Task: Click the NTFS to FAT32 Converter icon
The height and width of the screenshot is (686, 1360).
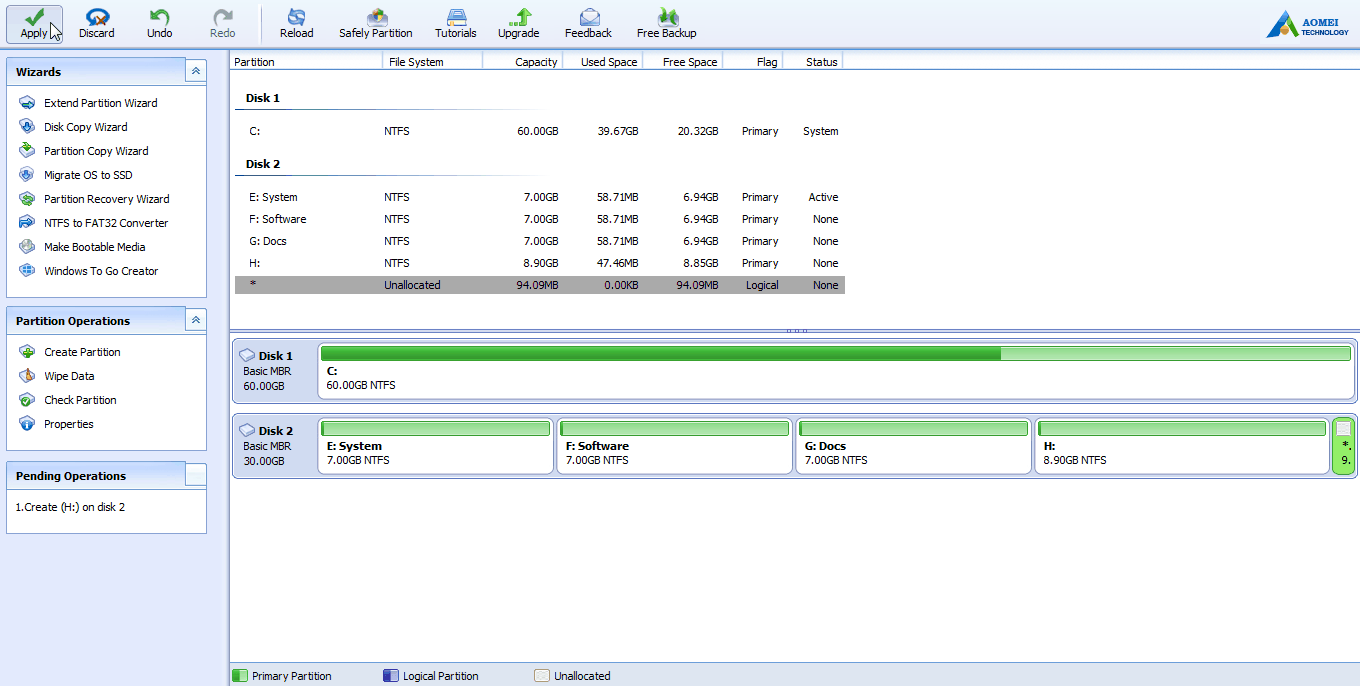Action: click(x=27, y=222)
